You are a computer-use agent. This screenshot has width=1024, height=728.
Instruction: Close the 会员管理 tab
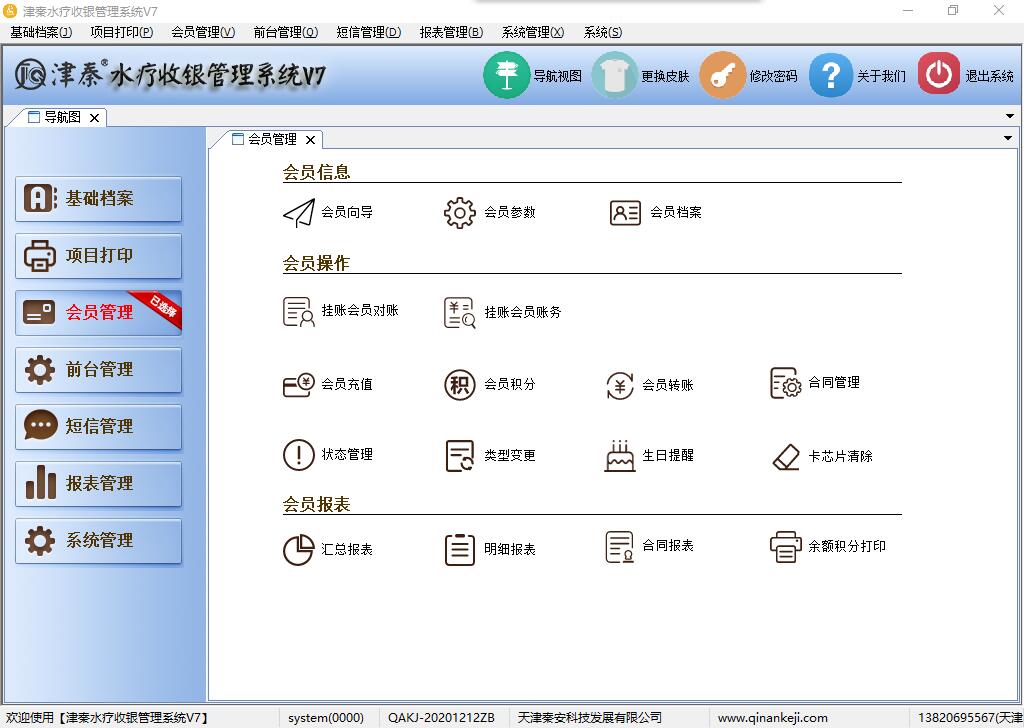point(311,140)
